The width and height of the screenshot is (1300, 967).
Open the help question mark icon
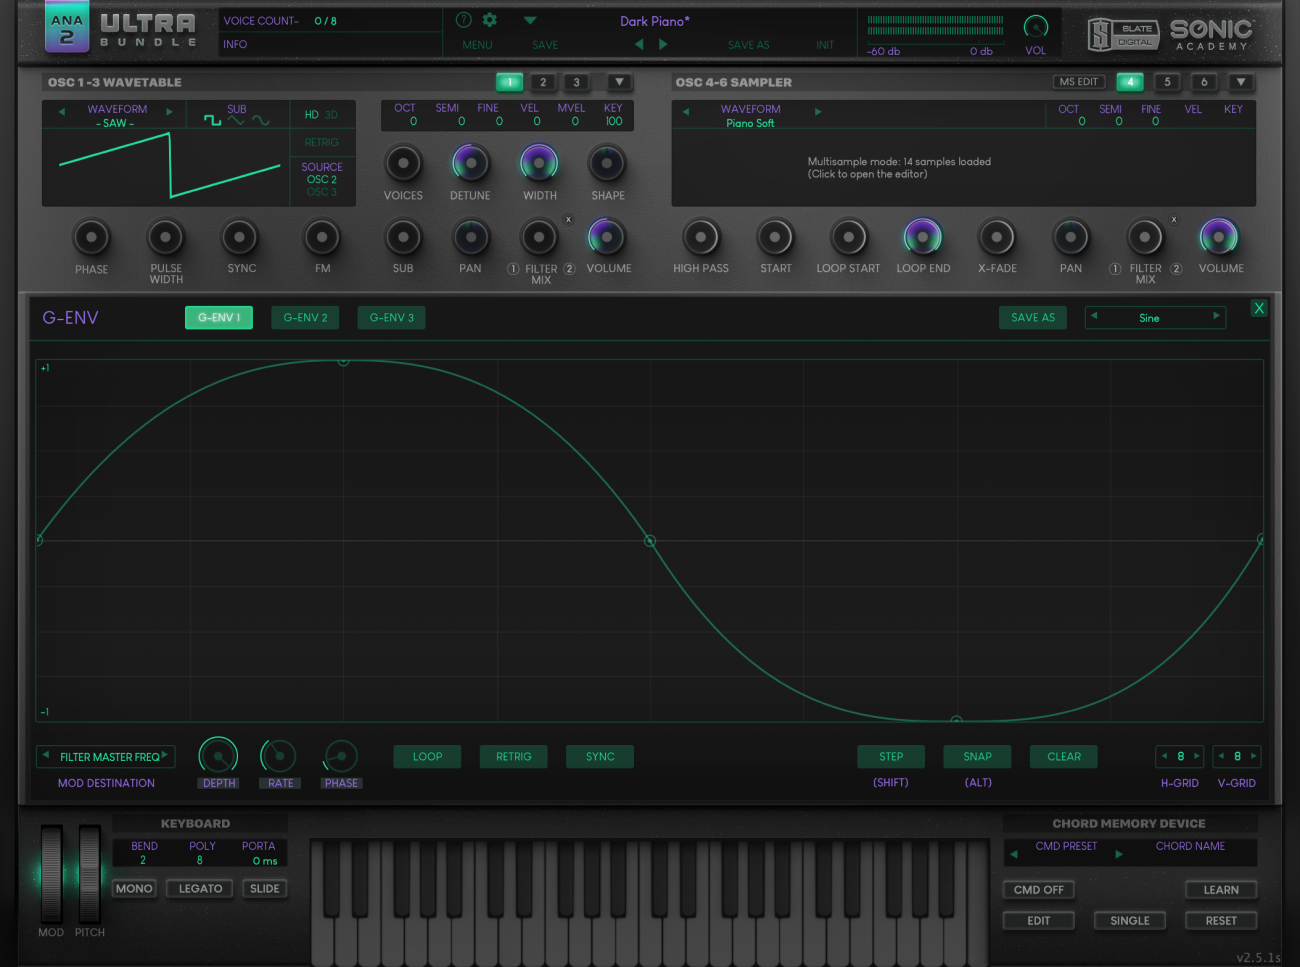click(463, 20)
